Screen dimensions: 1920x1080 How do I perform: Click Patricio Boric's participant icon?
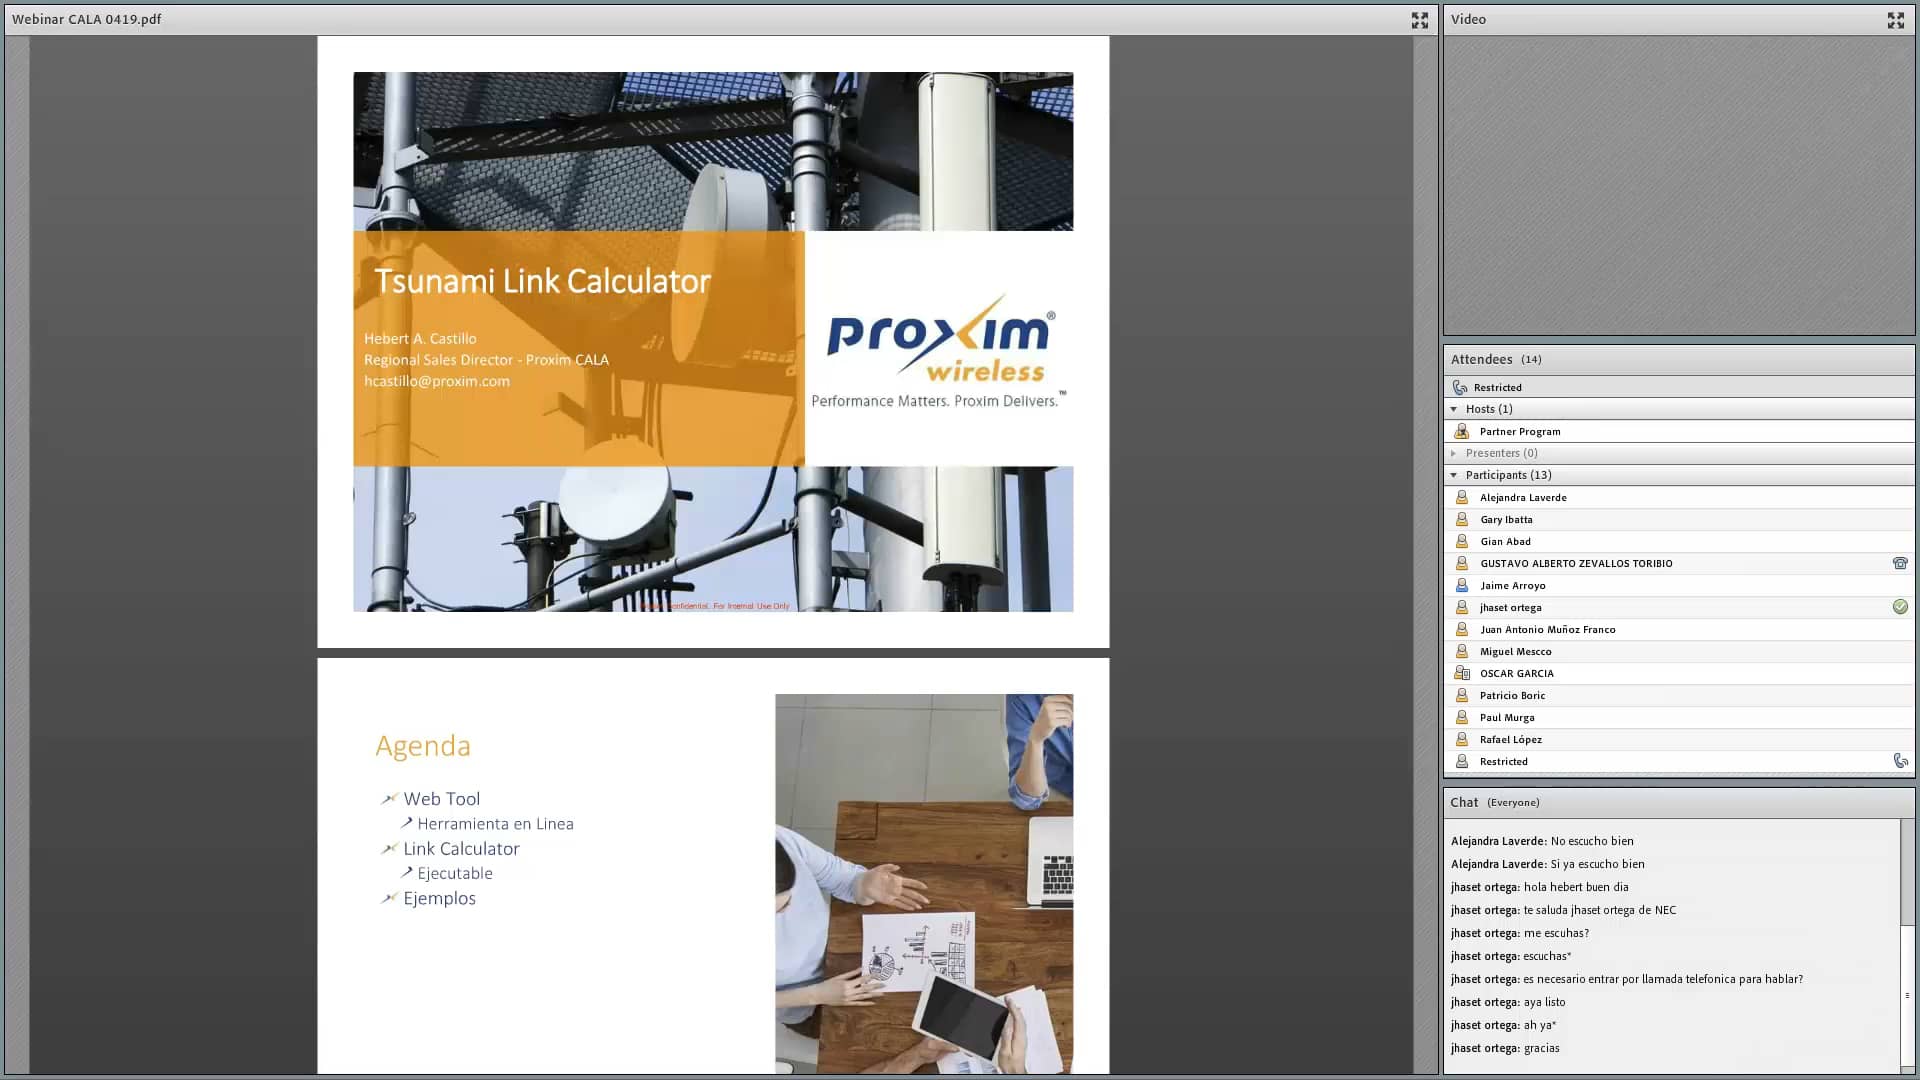(x=1462, y=695)
